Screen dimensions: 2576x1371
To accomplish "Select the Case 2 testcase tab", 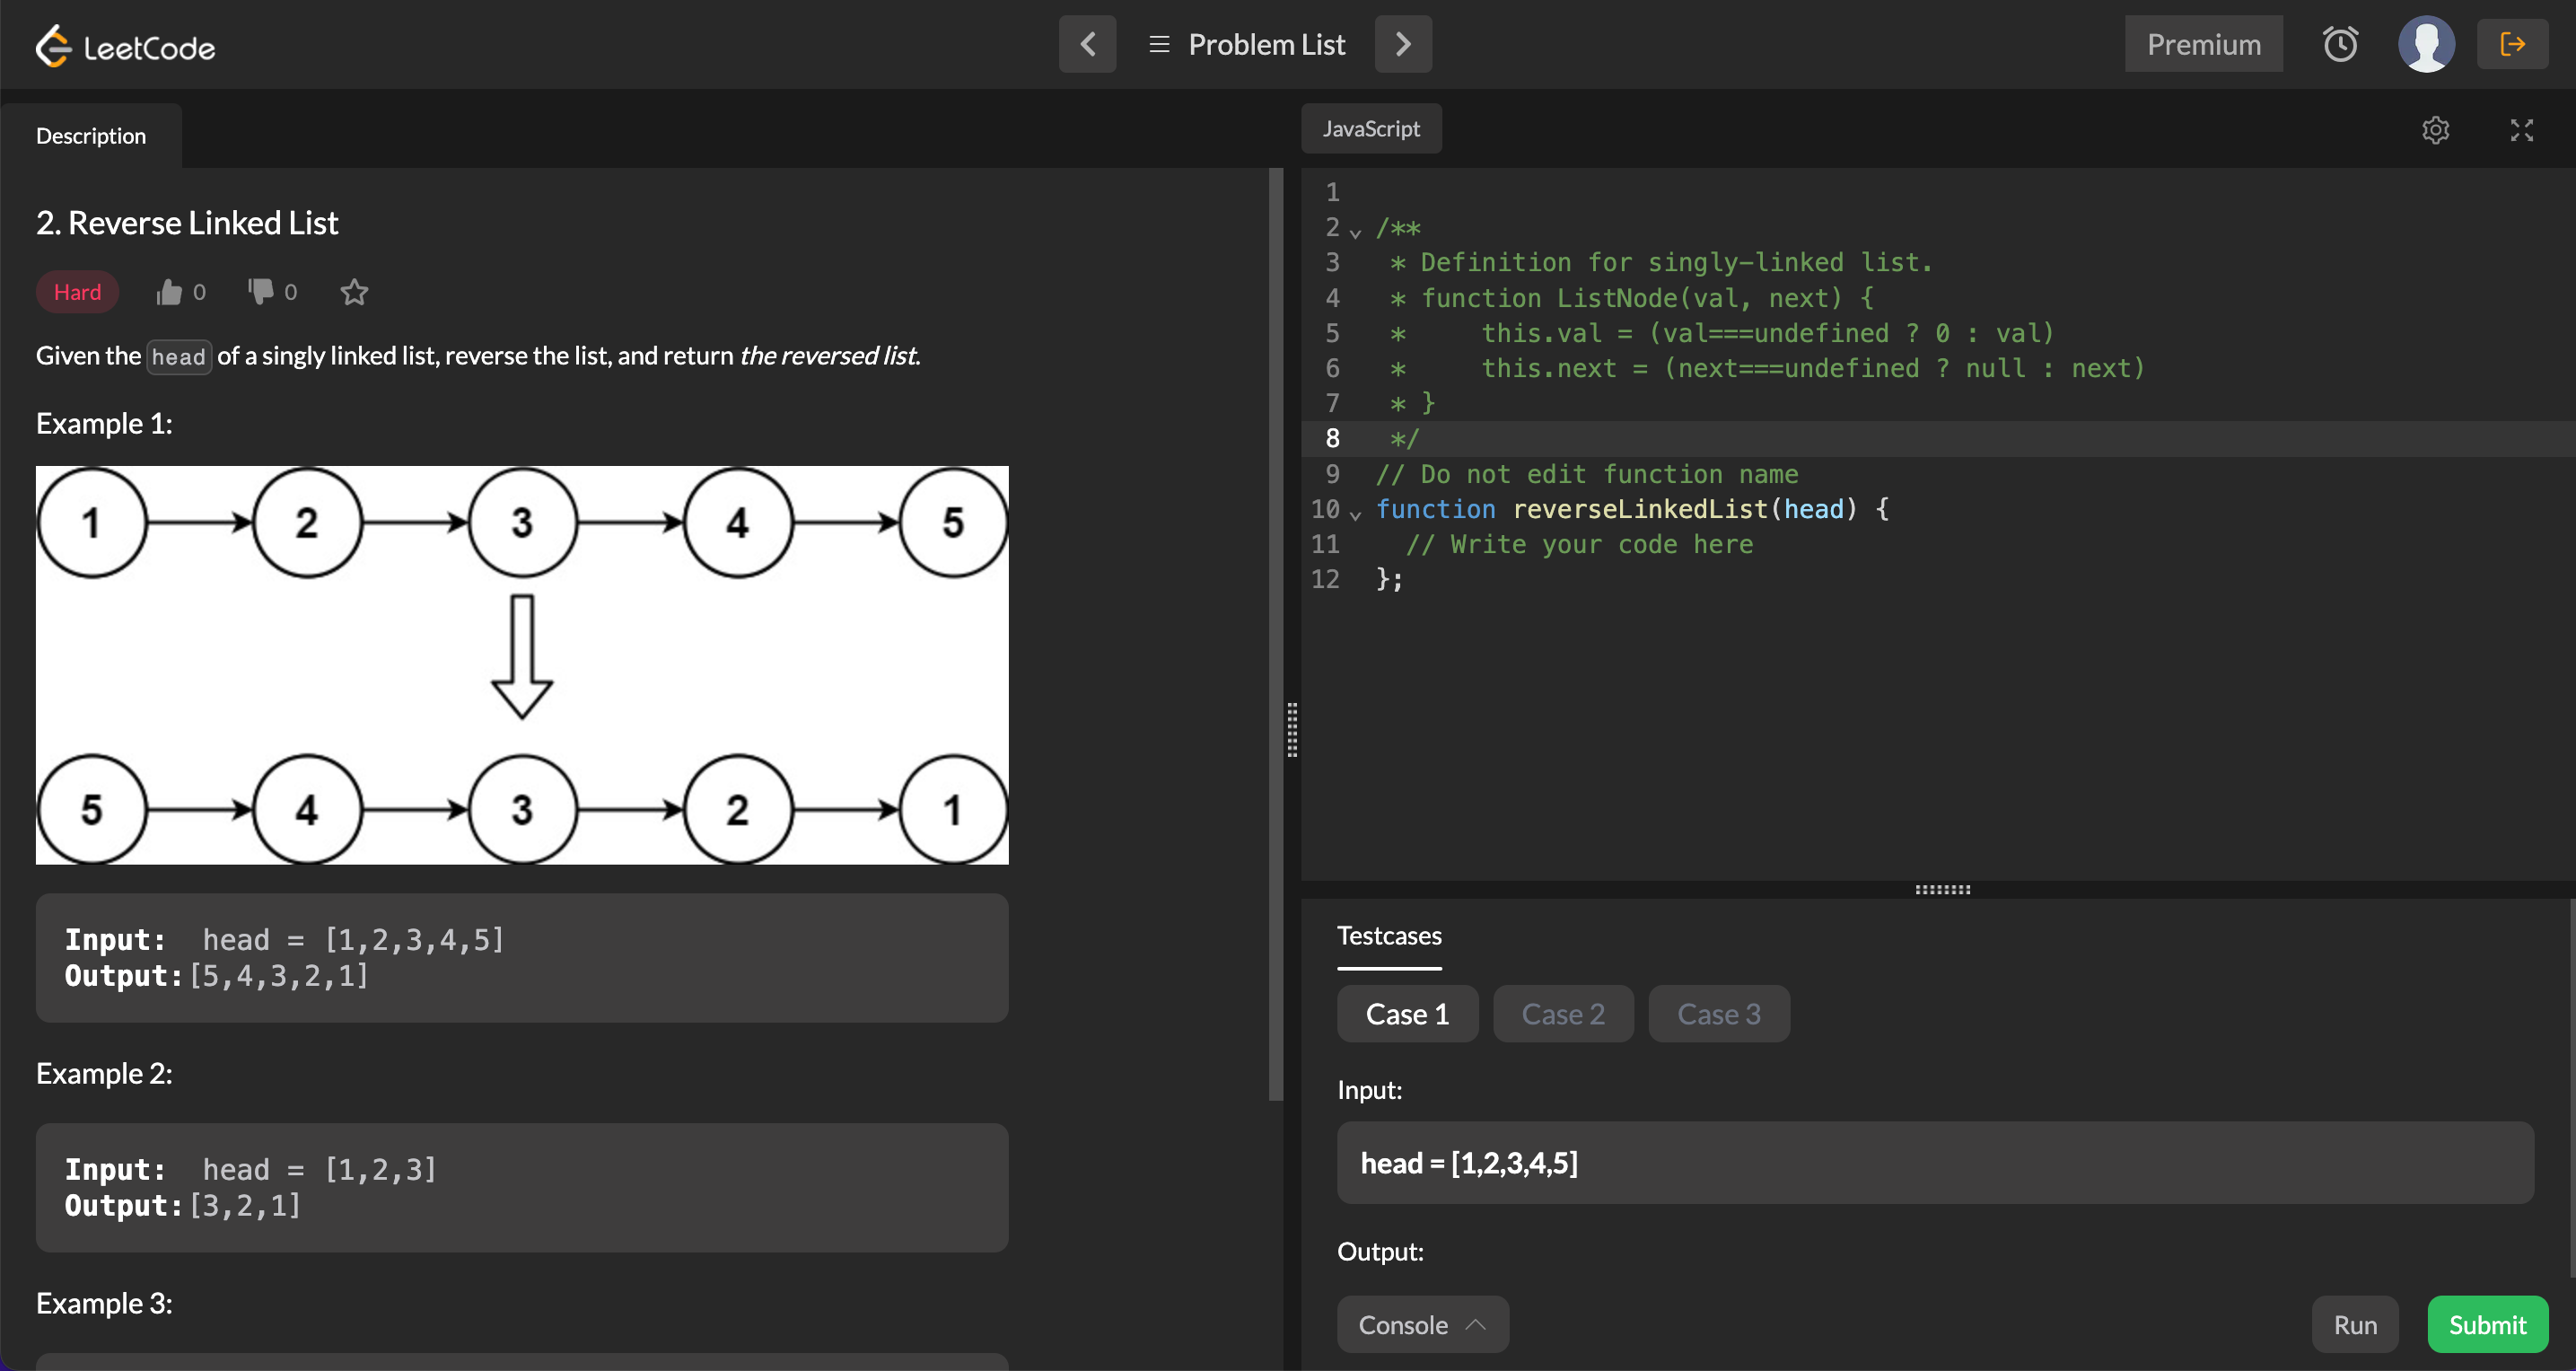I will pyautogui.click(x=1562, y=1014).
